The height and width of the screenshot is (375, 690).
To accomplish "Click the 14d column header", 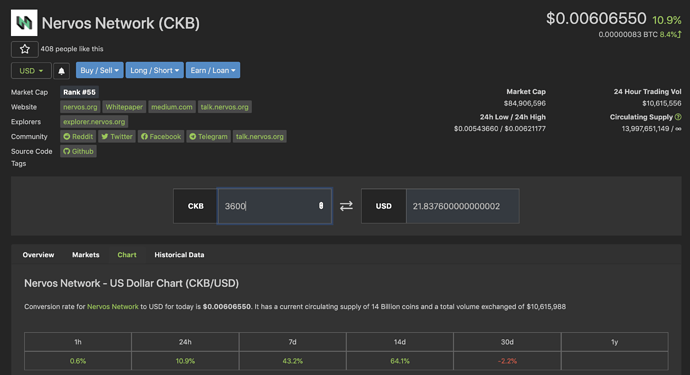I will click(400, 342).
